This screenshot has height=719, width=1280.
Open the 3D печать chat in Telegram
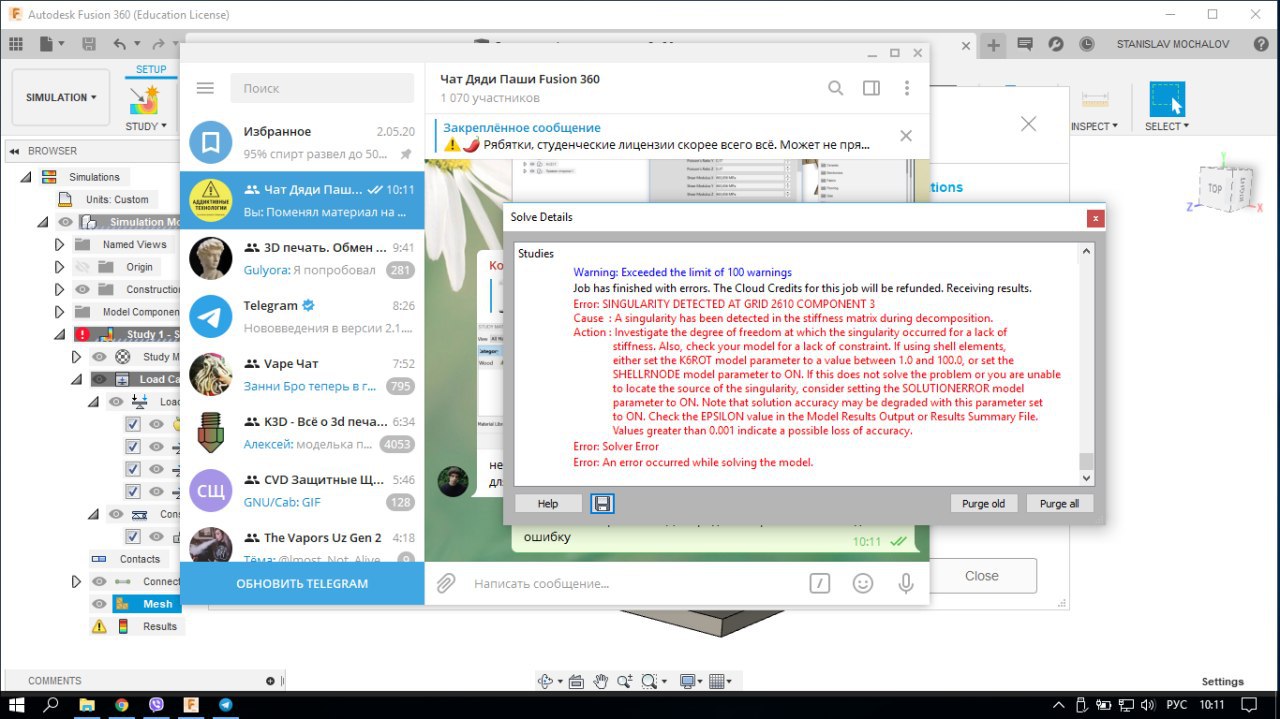pos(302,258)
